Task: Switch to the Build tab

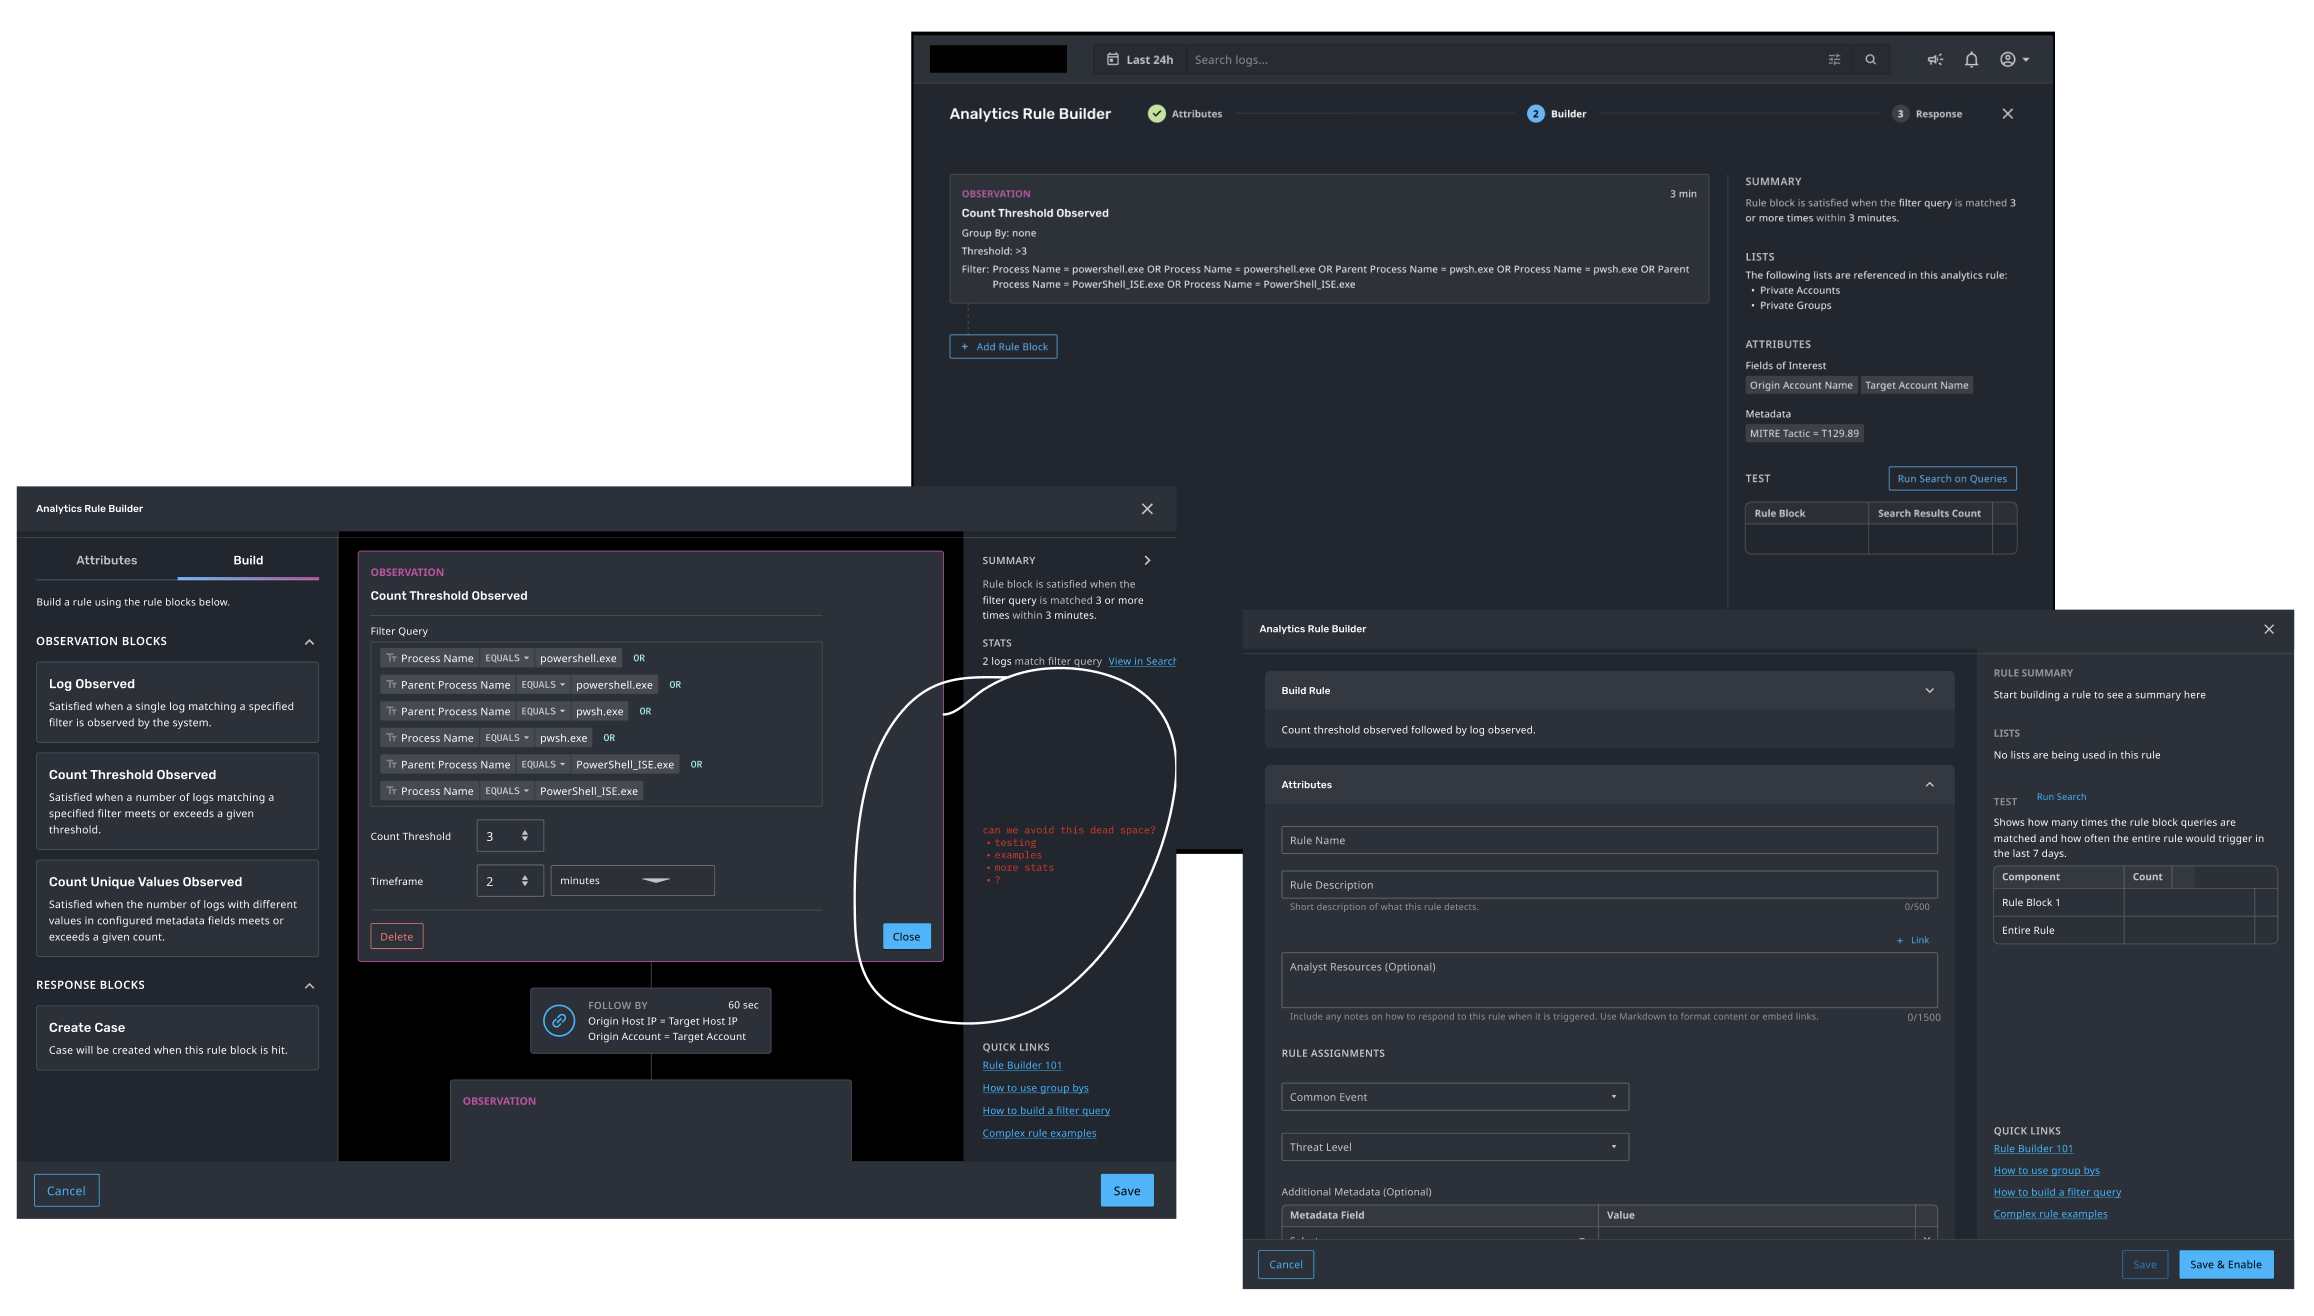Action: 248,560
